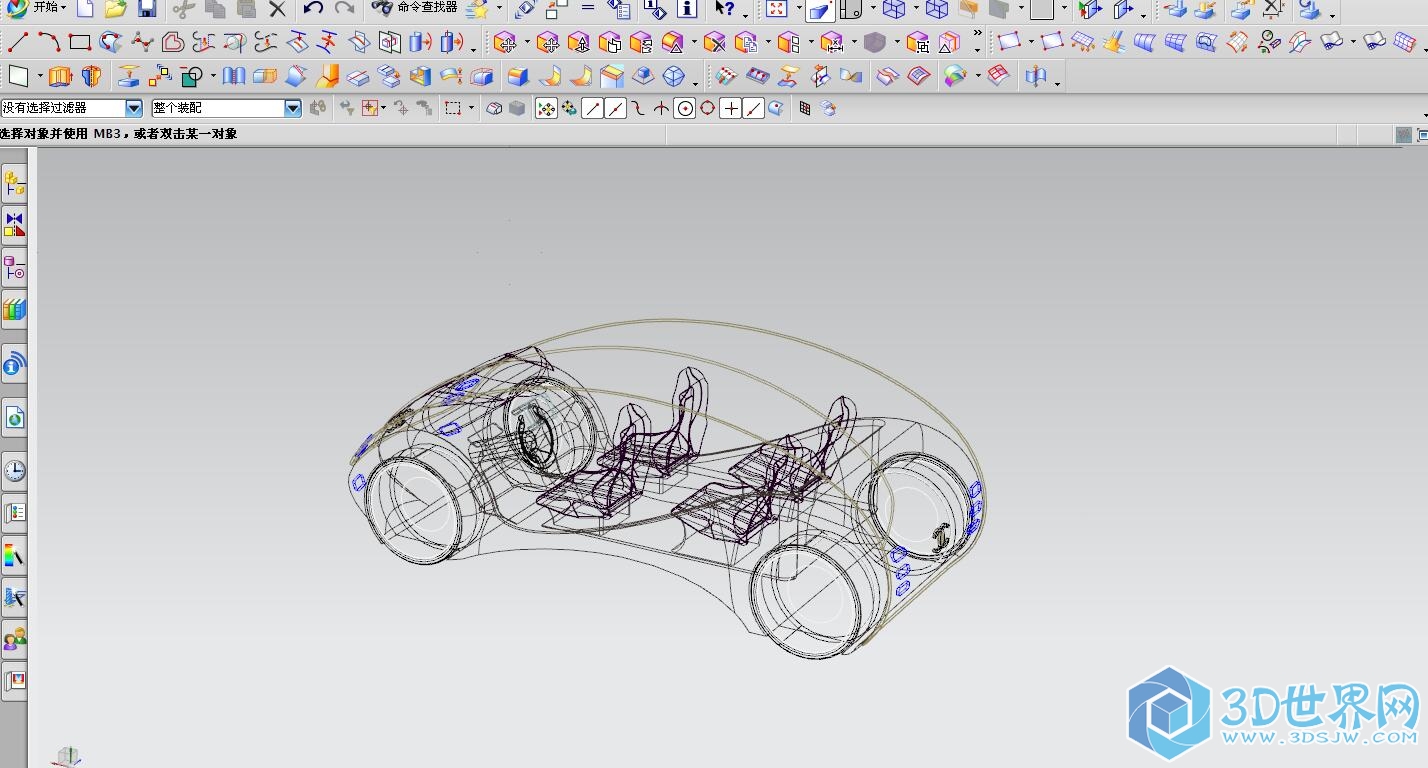Open the HD3D Tools info tab
This screenshot has width=1428, height=768.
[x=14, y=365]
